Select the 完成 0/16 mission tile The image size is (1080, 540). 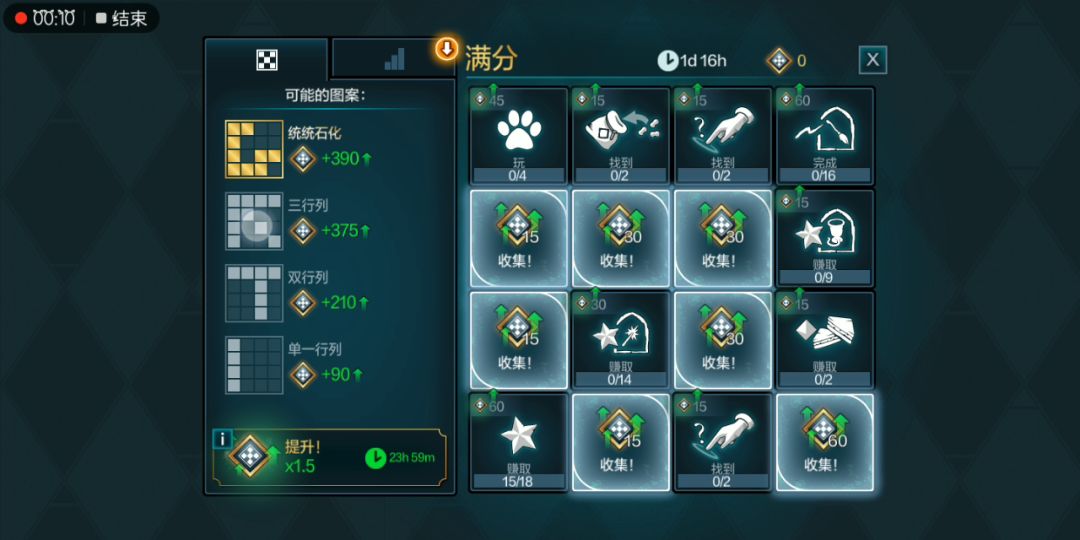pos(824,136)
